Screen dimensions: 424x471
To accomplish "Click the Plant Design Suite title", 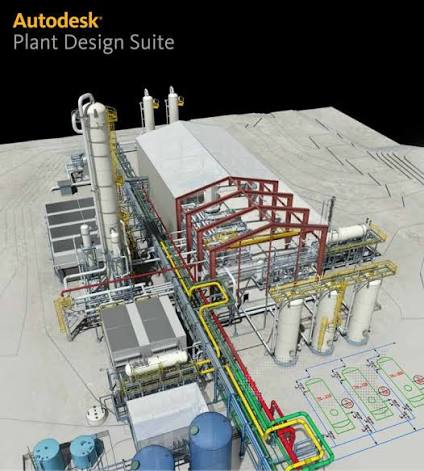I will point(94,42).
